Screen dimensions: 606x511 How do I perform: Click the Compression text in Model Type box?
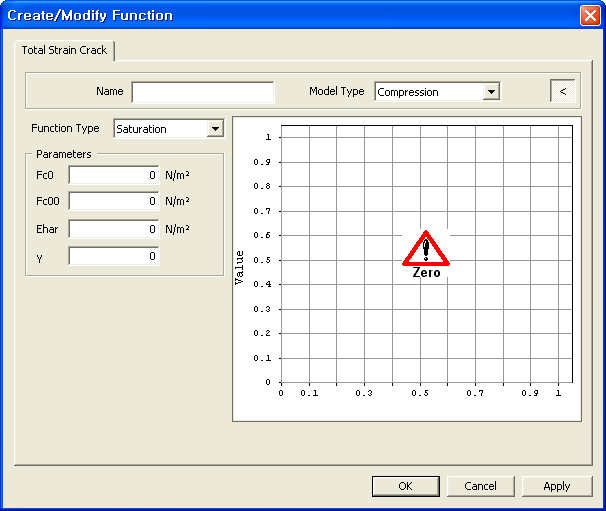click(428, 92)
